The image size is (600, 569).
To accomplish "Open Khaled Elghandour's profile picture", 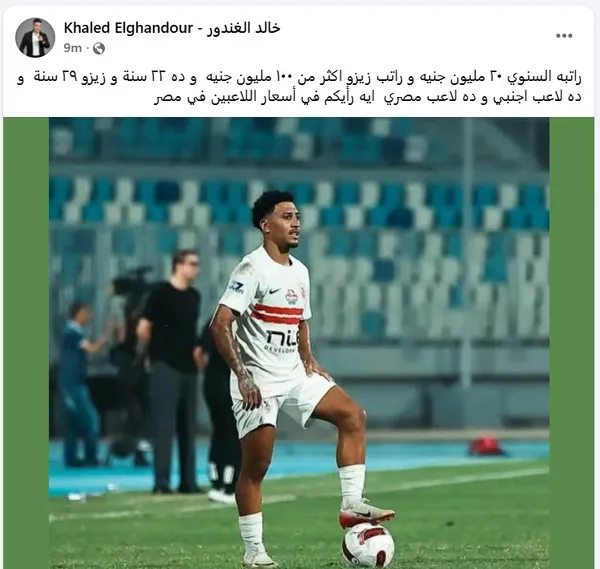I will click(35, 37).
